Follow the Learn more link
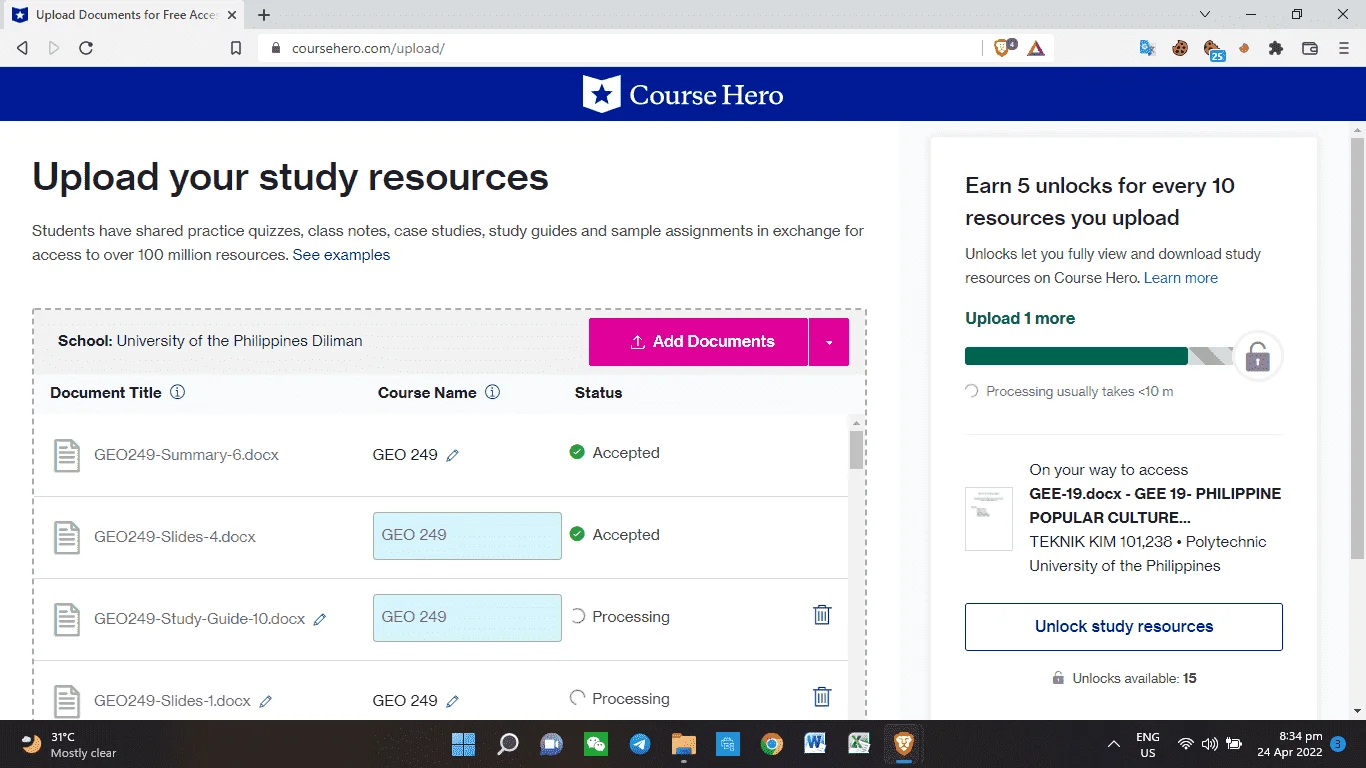 pyautogui.click(x=1181, y=278)
